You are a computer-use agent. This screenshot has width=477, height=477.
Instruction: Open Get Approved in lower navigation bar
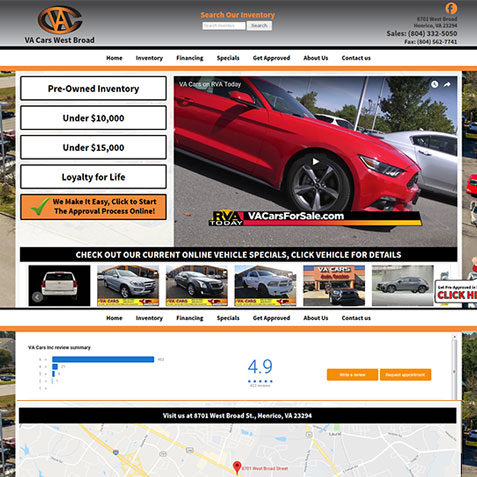click(x=271, y=318)
